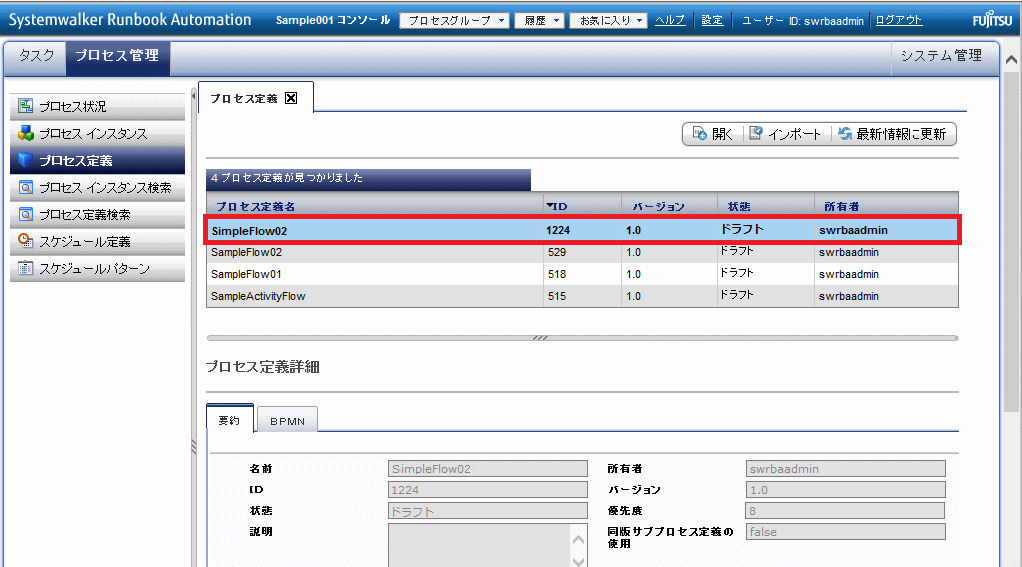Select the SampleActivityFlow row
Screen dimensions: 1022x567
click(582, 296)
